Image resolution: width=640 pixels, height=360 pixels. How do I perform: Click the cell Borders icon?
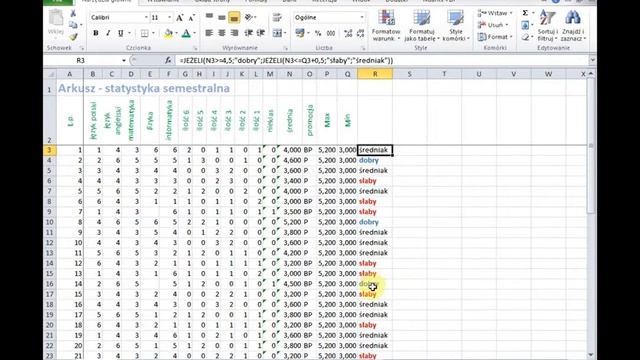click(x=144, y=33)
